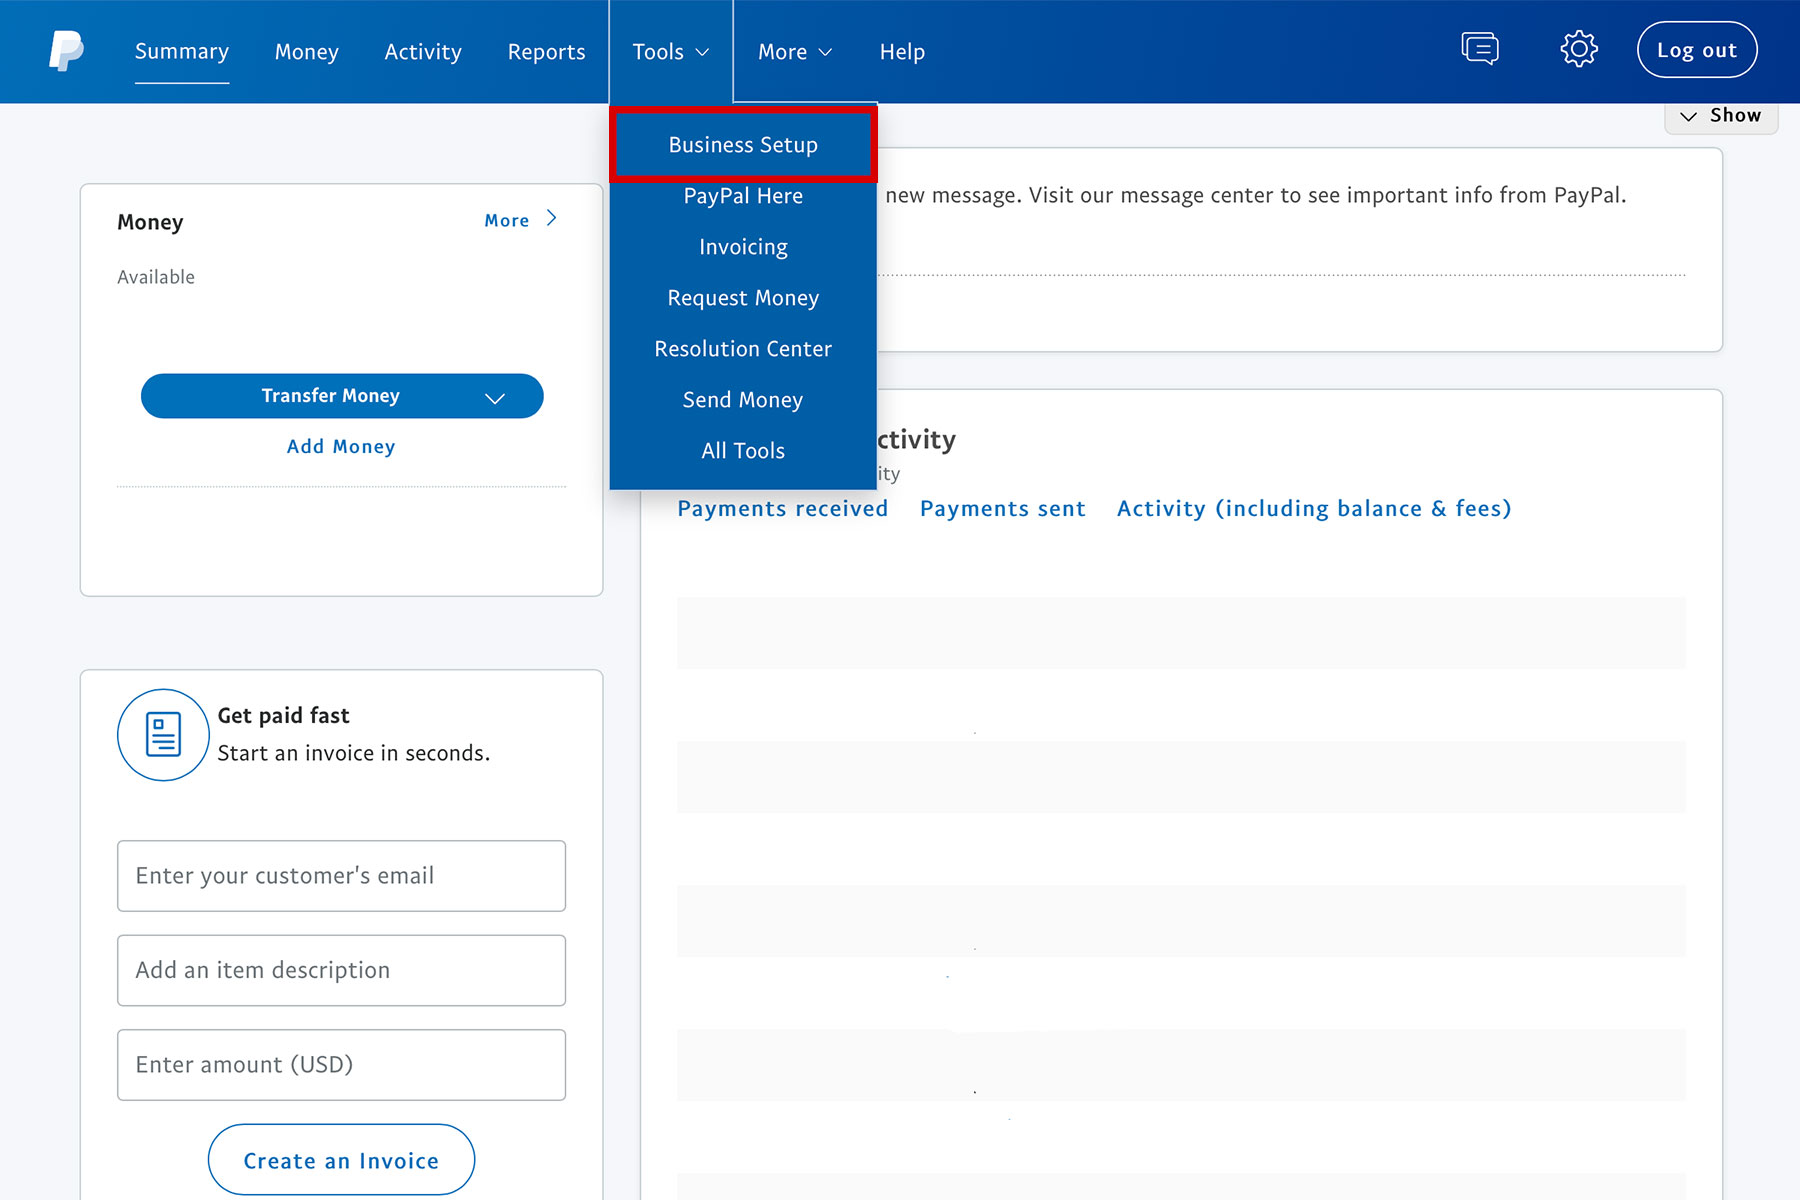This screenshot has height=1200, width=1800.
Task: Expand the More navigation dropdown
Action: point(795,51)
